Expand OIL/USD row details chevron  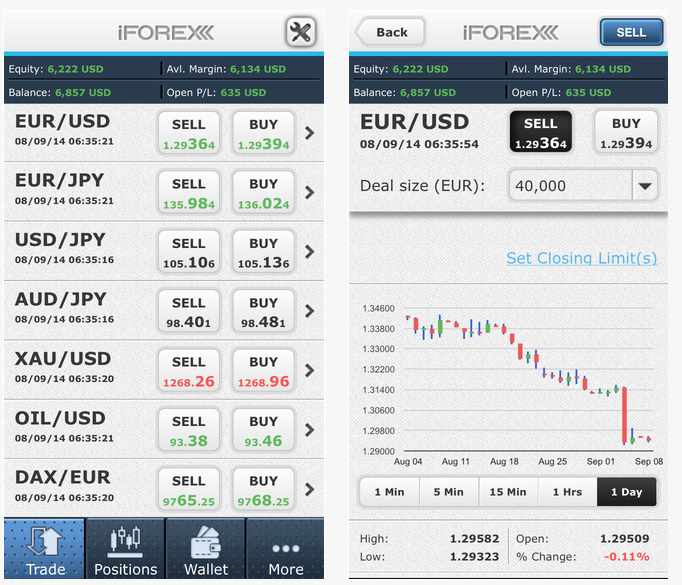pos(309,430)
